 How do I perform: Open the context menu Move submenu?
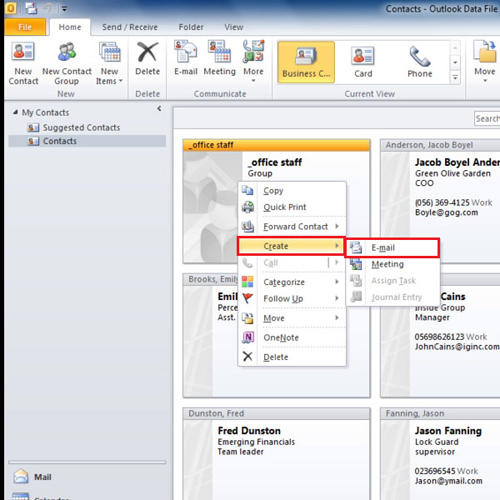[x=292, y=318]
